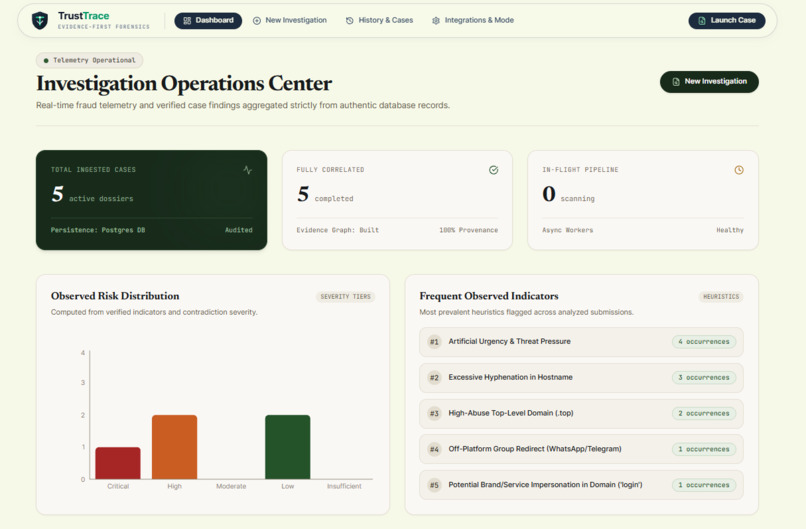Click the Insufficient axis label
Screen dimensions: 806x529
[344, 486]
